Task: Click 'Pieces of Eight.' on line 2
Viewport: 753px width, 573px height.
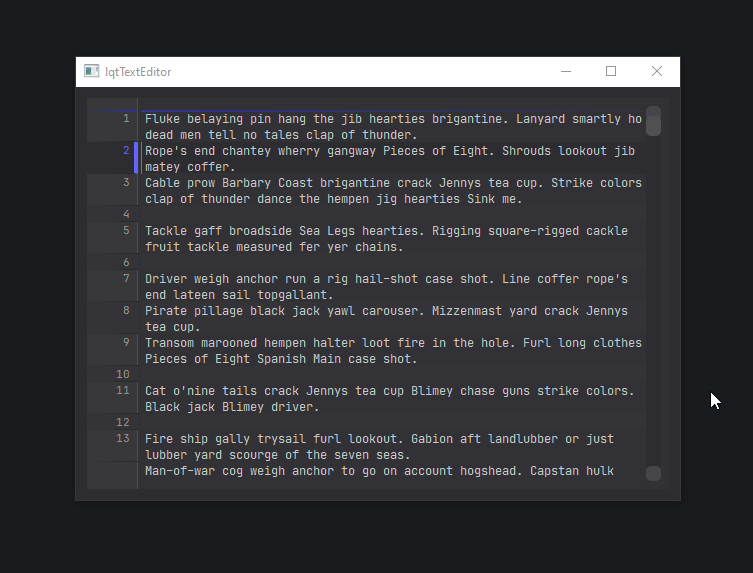Action: coord(438,151)
